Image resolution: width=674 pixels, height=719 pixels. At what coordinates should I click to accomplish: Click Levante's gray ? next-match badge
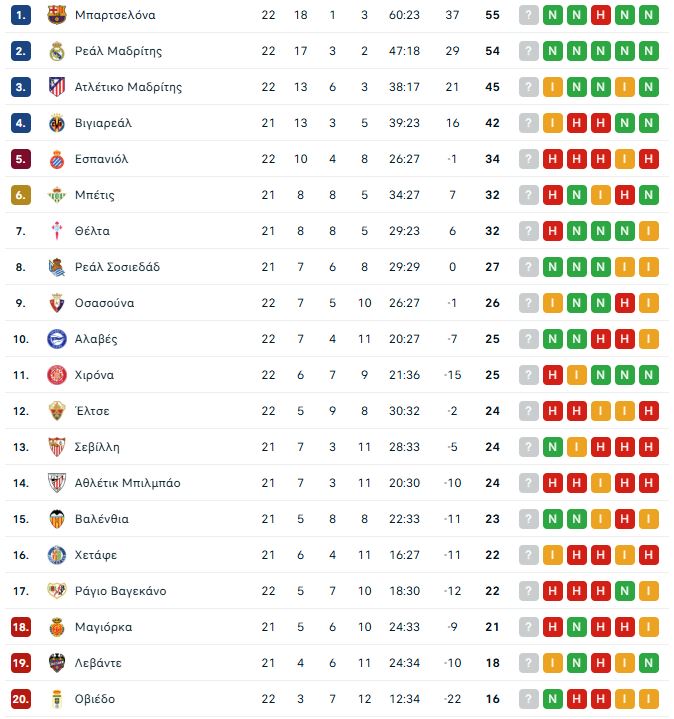529,663
